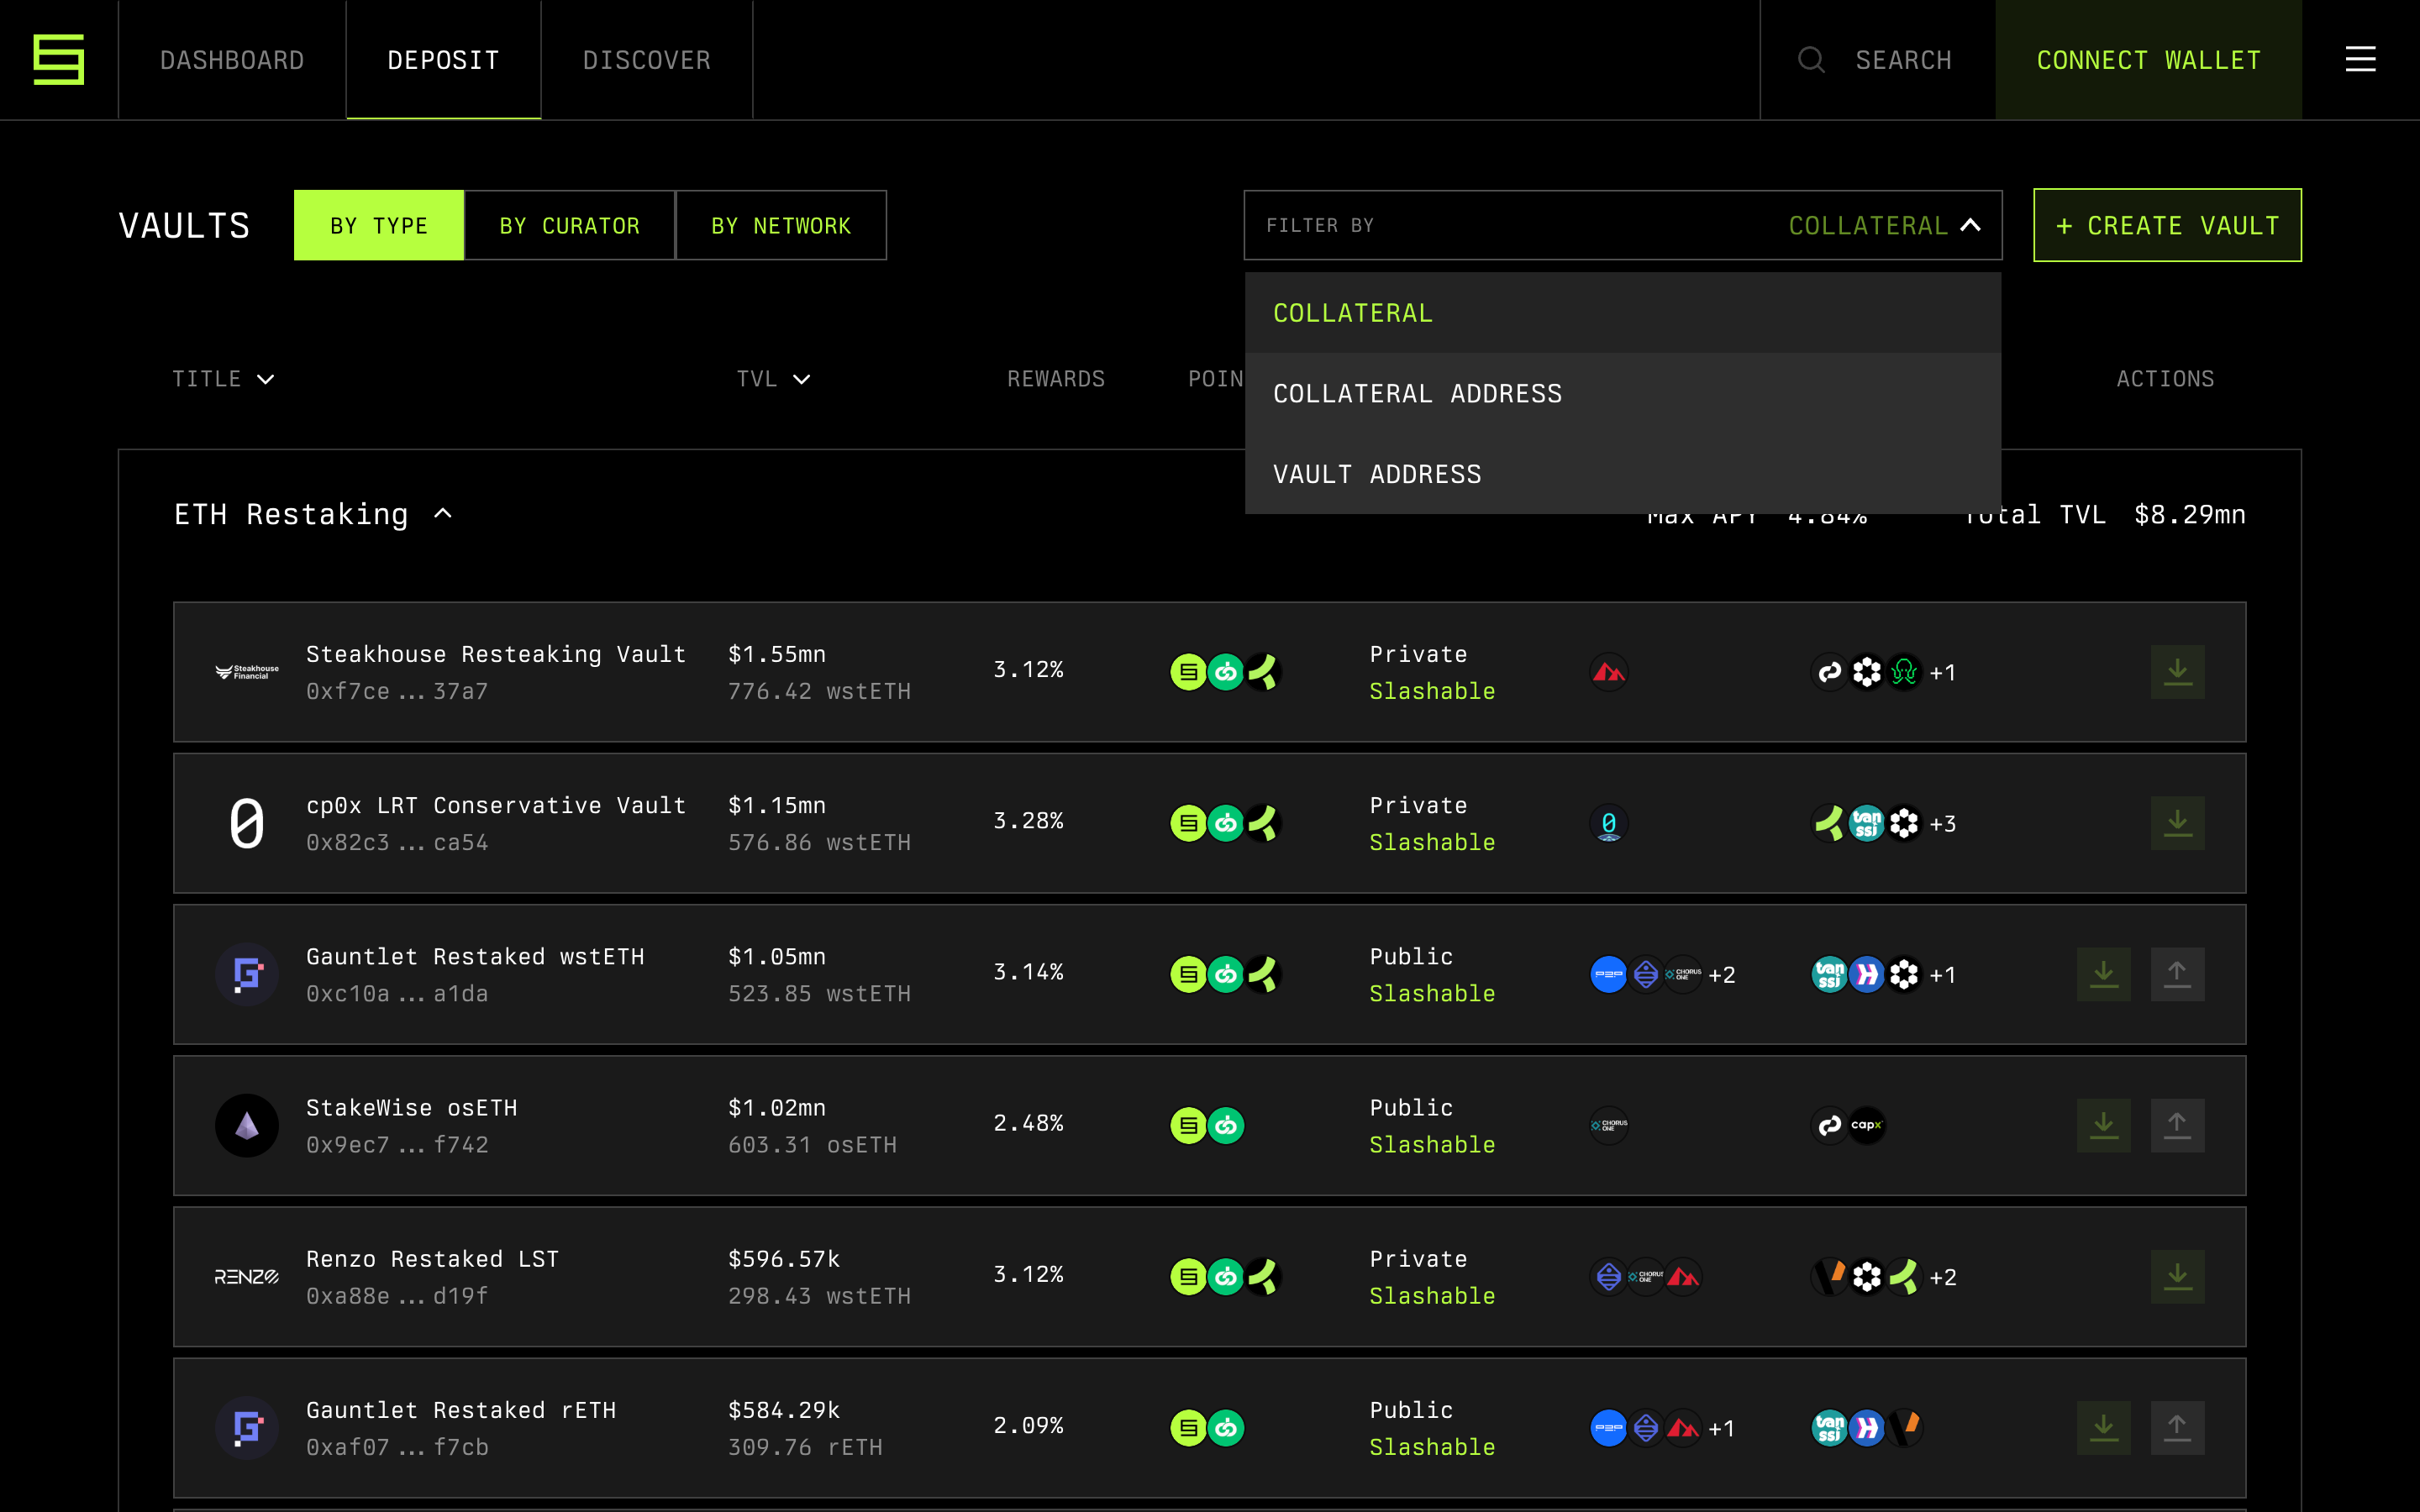Click points icons in Steakhouse Resteaking Vault row
This screenshot has height=1512, width=2420.
coord(1226,672)
